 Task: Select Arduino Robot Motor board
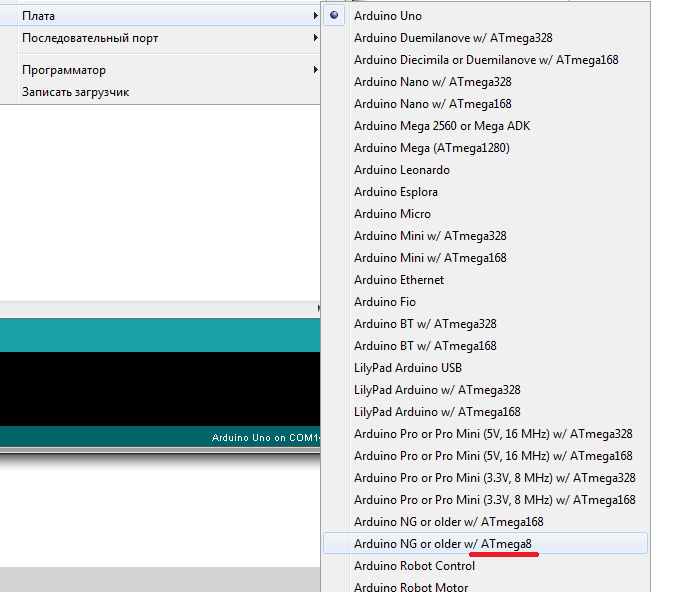pos(485,587)
